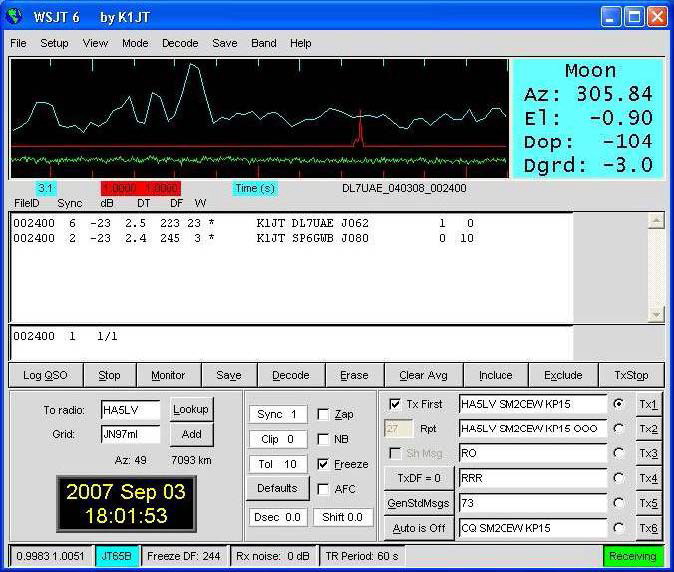Screen dimensions: 674x572
Task: Click the Tx3 button
Action: [648, 453]
